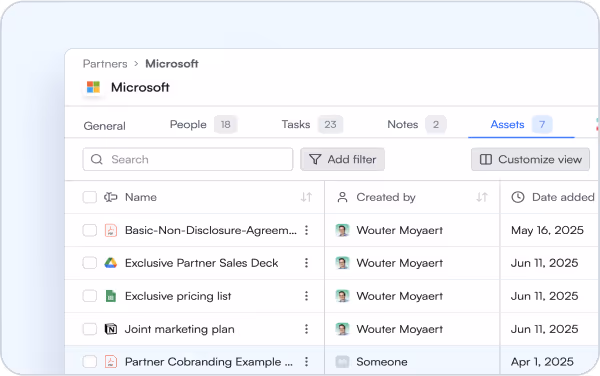Click into the Search field
The height and width of the screenshot is (376, 600).
(188, 159)
